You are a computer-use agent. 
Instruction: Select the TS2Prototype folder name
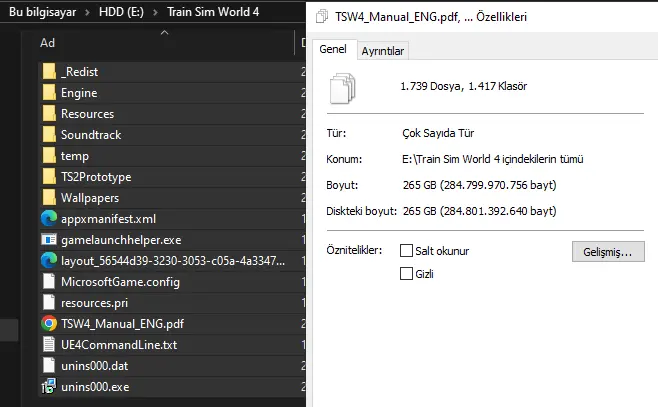coord(96,177)
